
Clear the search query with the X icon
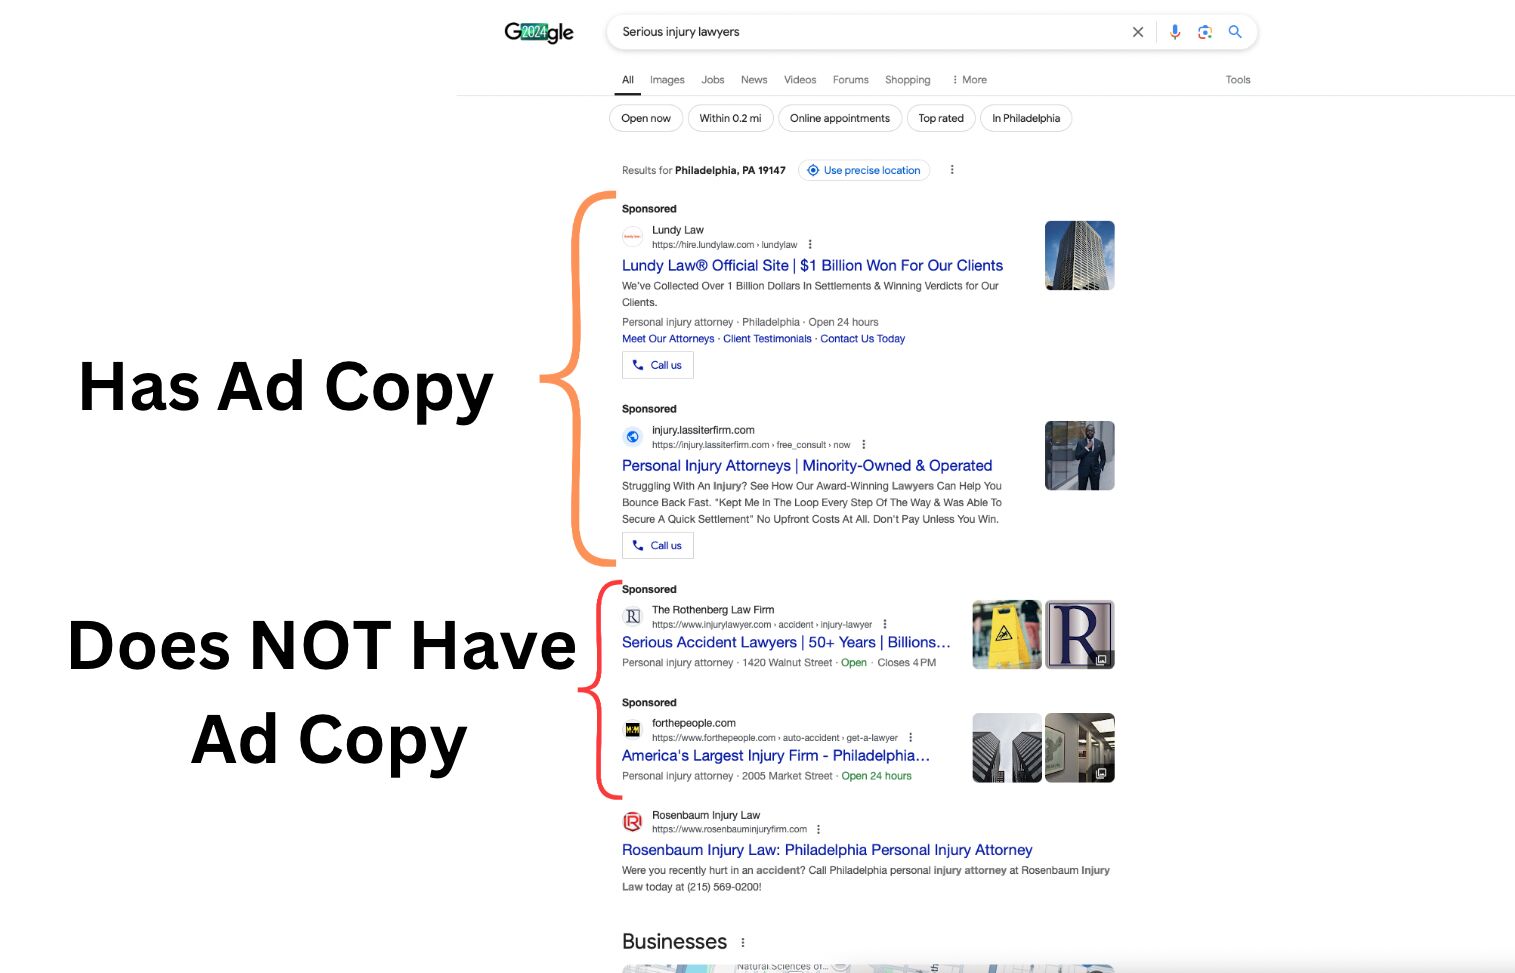pos(1137,31)
